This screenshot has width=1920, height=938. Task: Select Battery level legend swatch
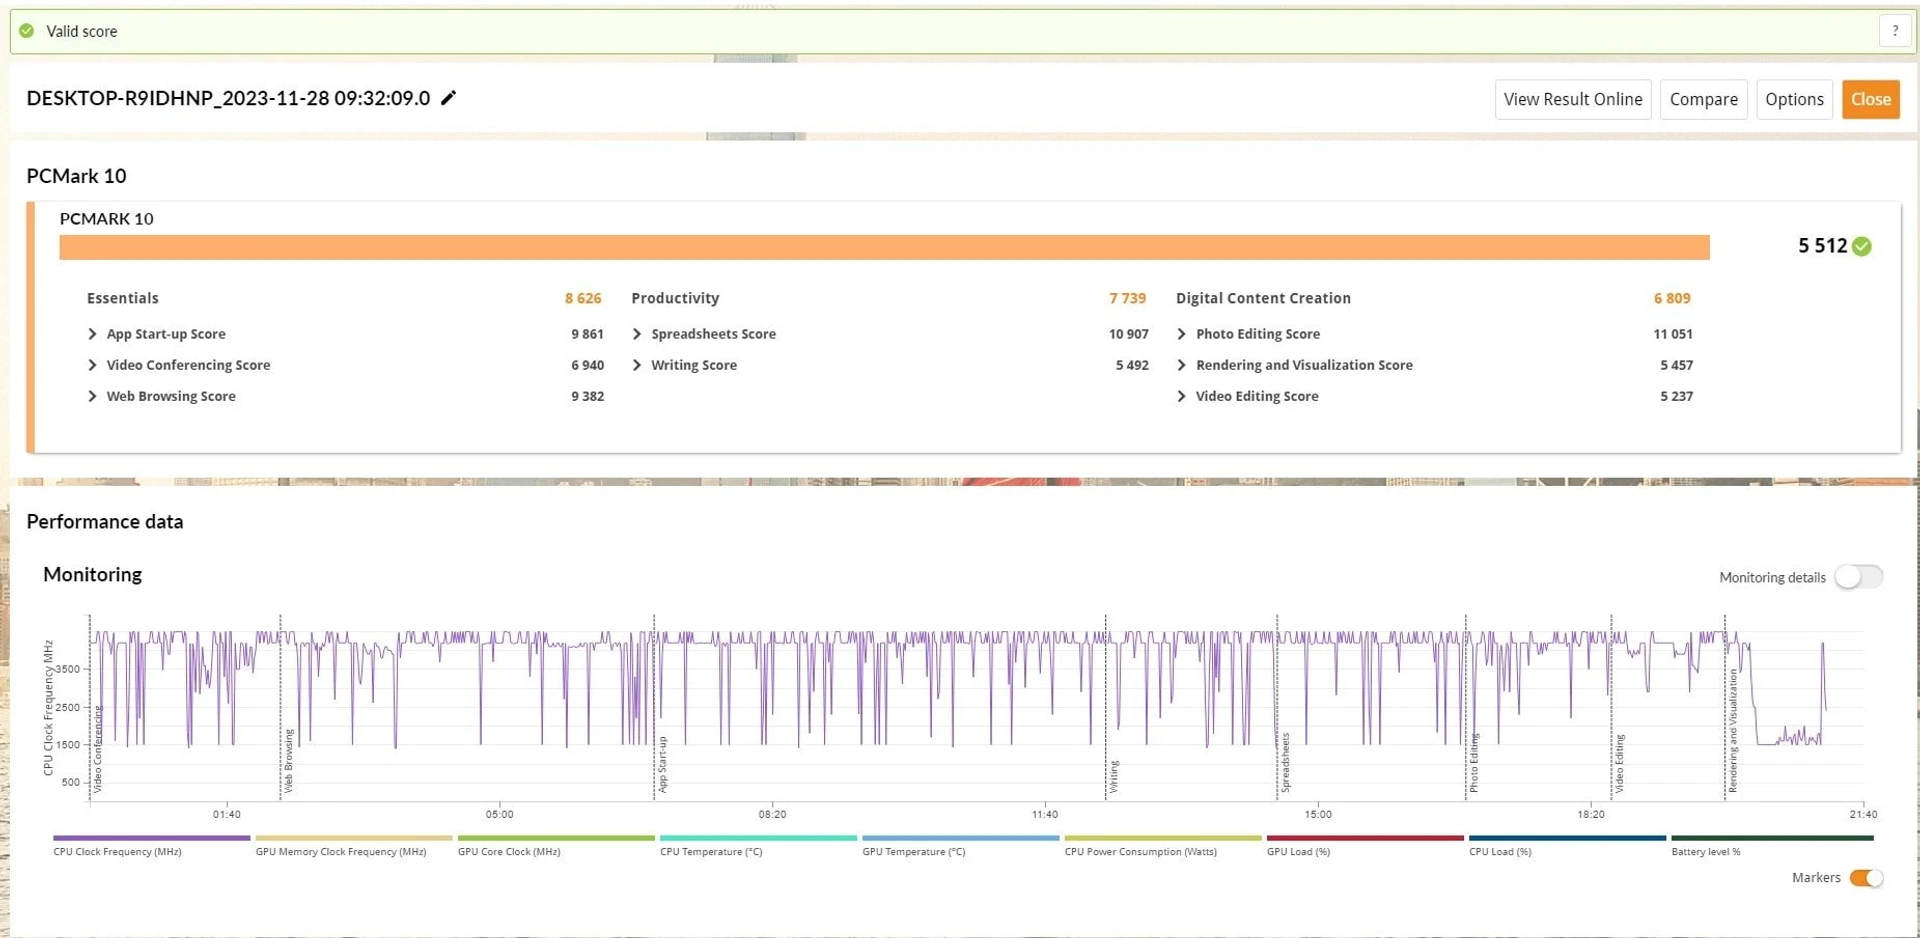click(1772, 838)
